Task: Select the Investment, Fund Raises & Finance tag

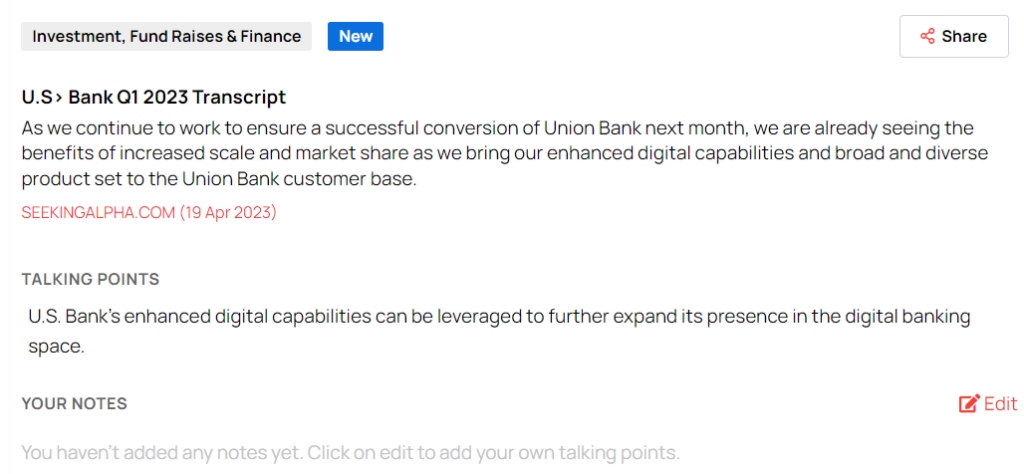Action: click(166, 36)
